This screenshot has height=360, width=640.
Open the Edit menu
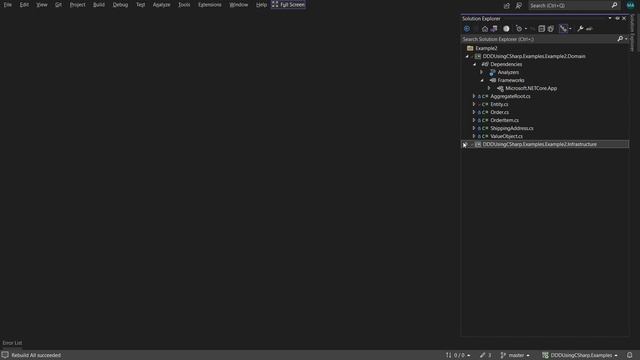pos(24,5)
